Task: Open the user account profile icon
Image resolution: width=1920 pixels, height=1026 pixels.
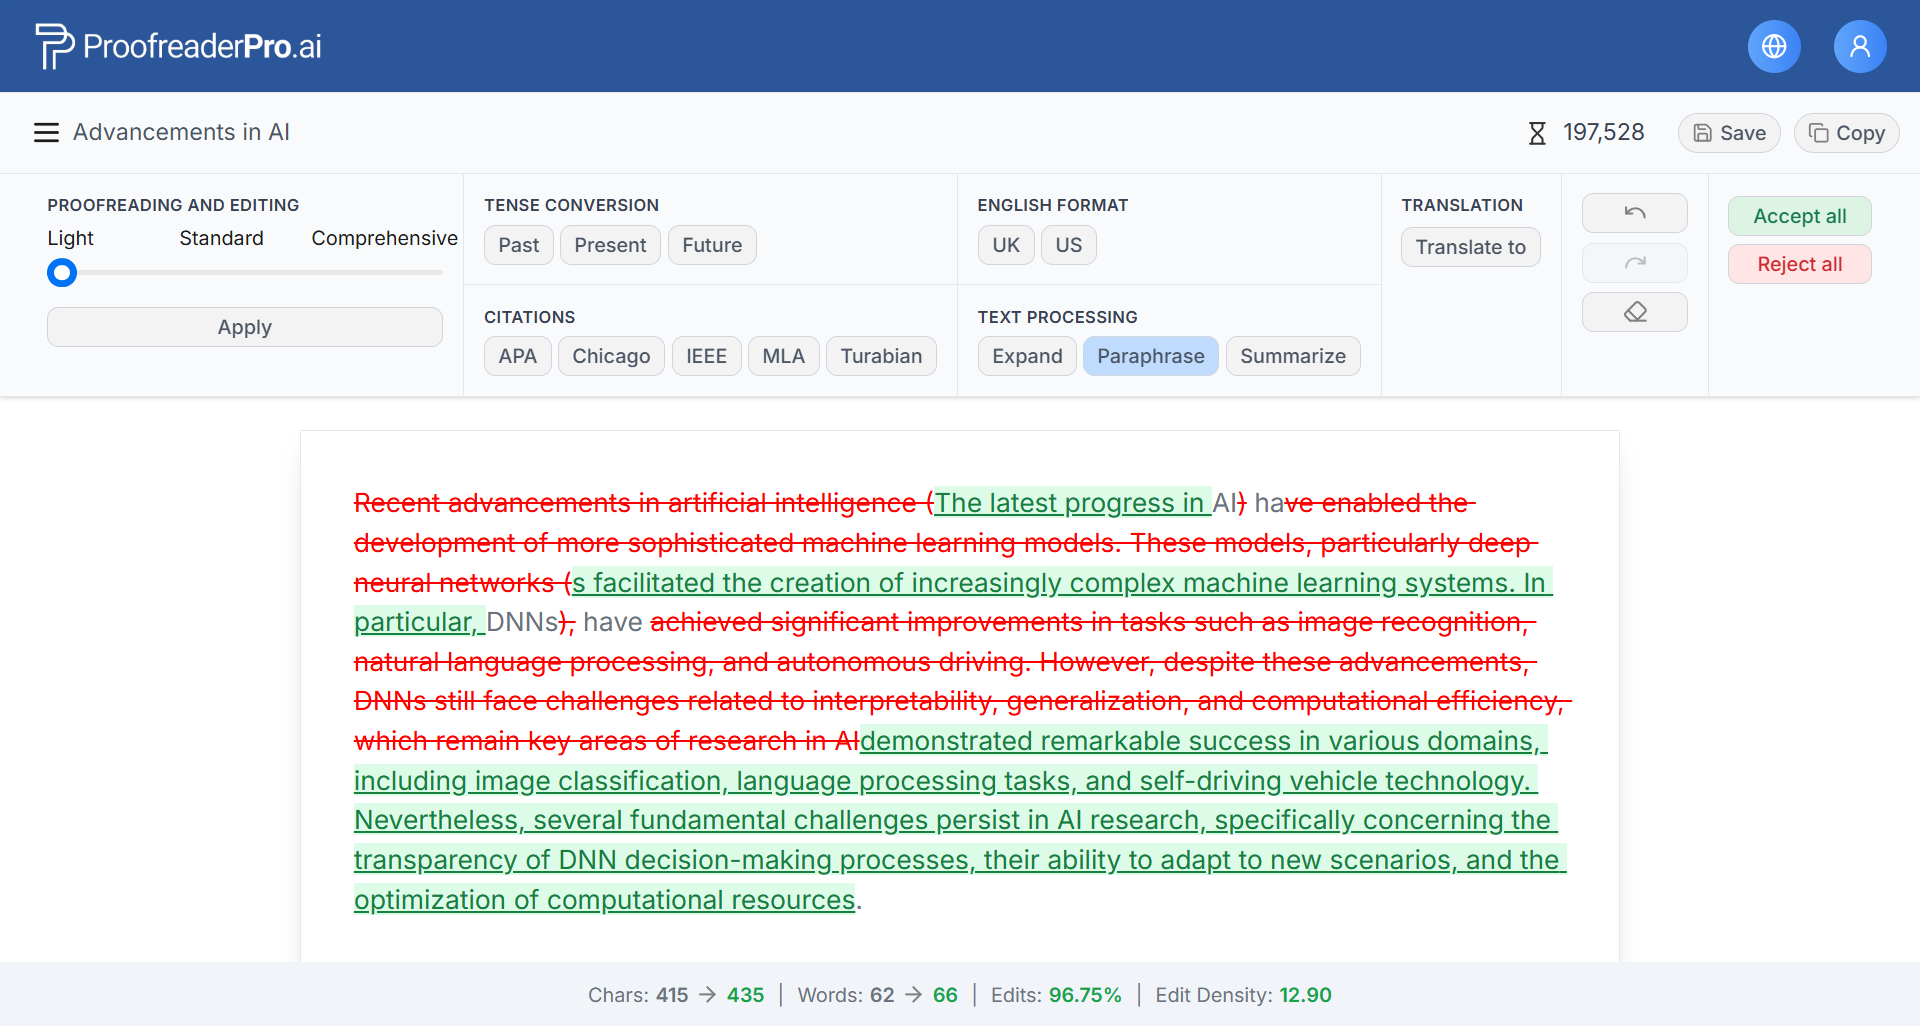Action: 1859,47
